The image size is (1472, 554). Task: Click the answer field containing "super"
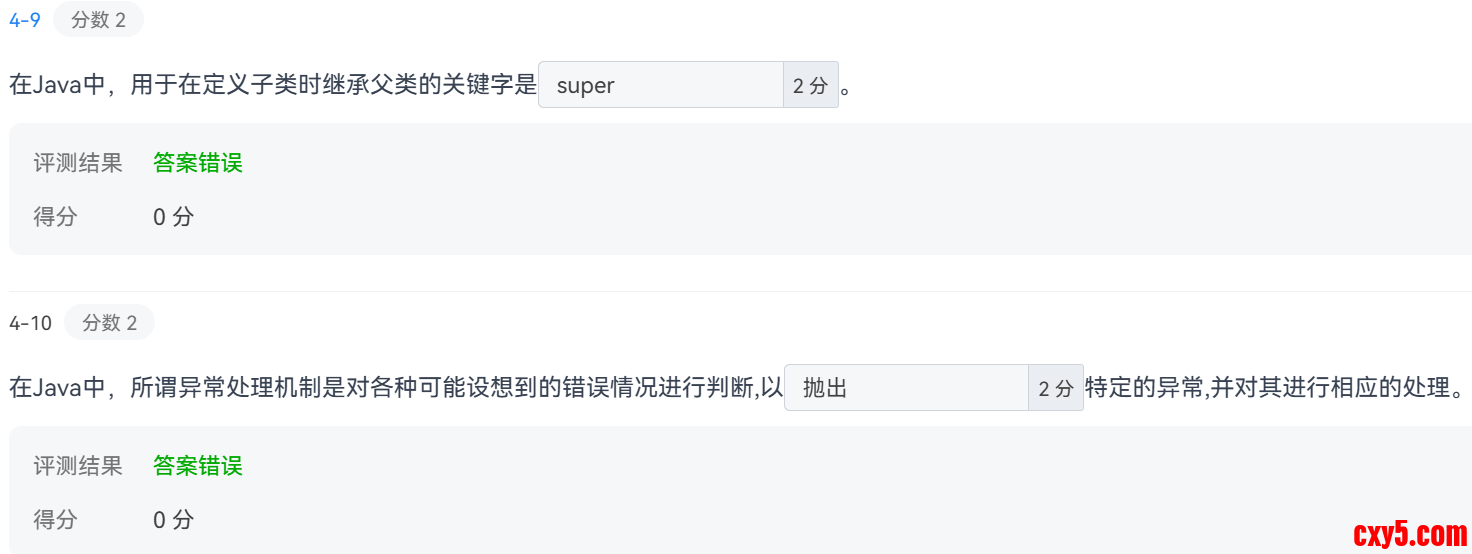point(660,85)
